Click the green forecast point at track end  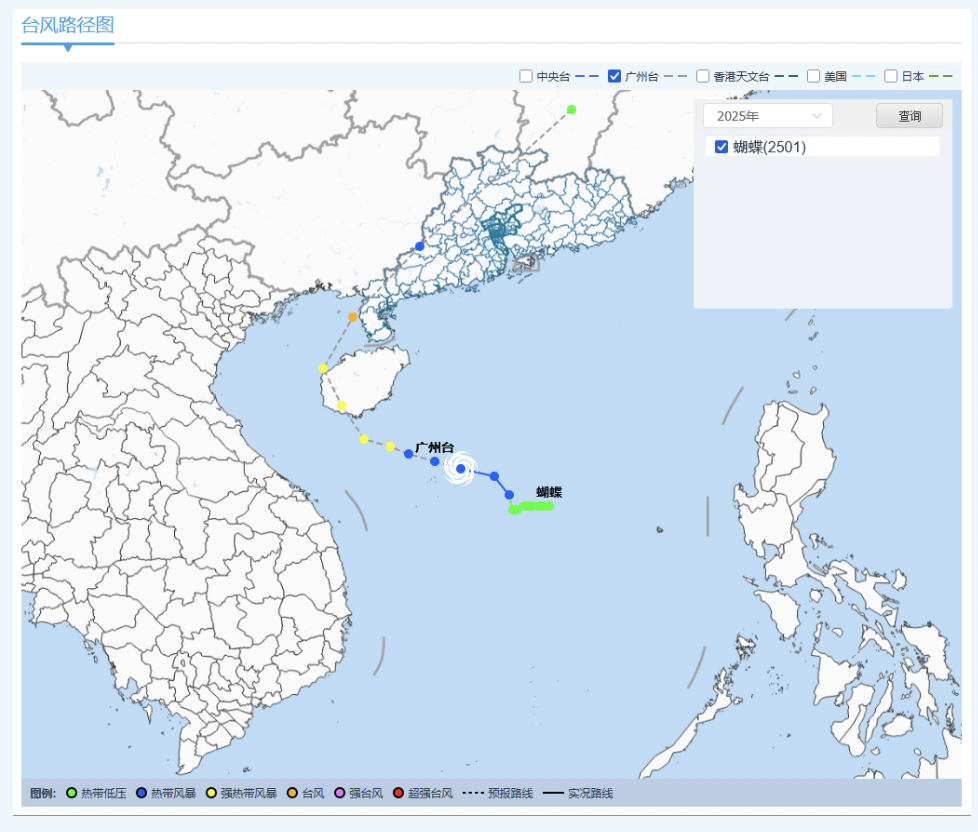pyautogui.click(x=571, y=110)
